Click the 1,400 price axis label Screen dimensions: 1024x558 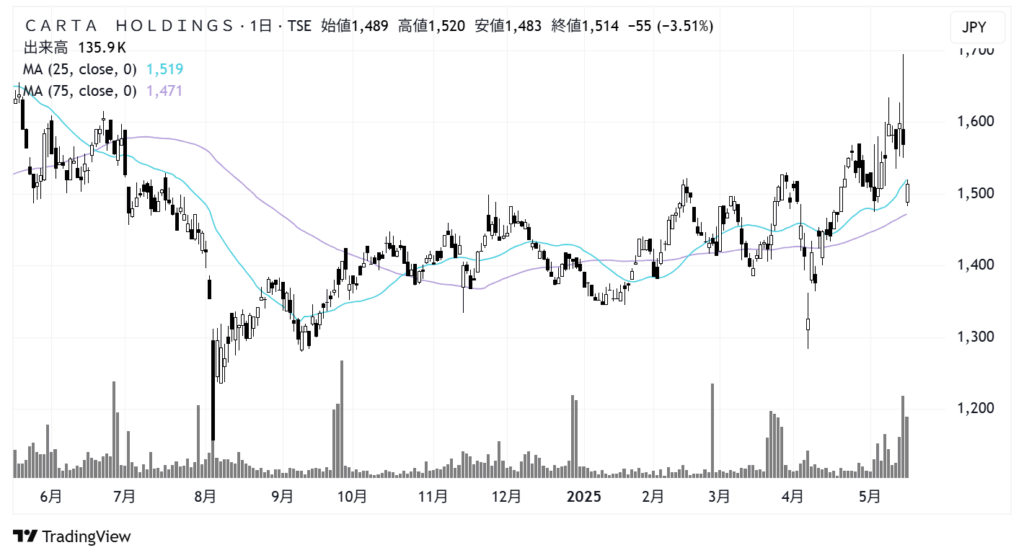coord(976,265)
